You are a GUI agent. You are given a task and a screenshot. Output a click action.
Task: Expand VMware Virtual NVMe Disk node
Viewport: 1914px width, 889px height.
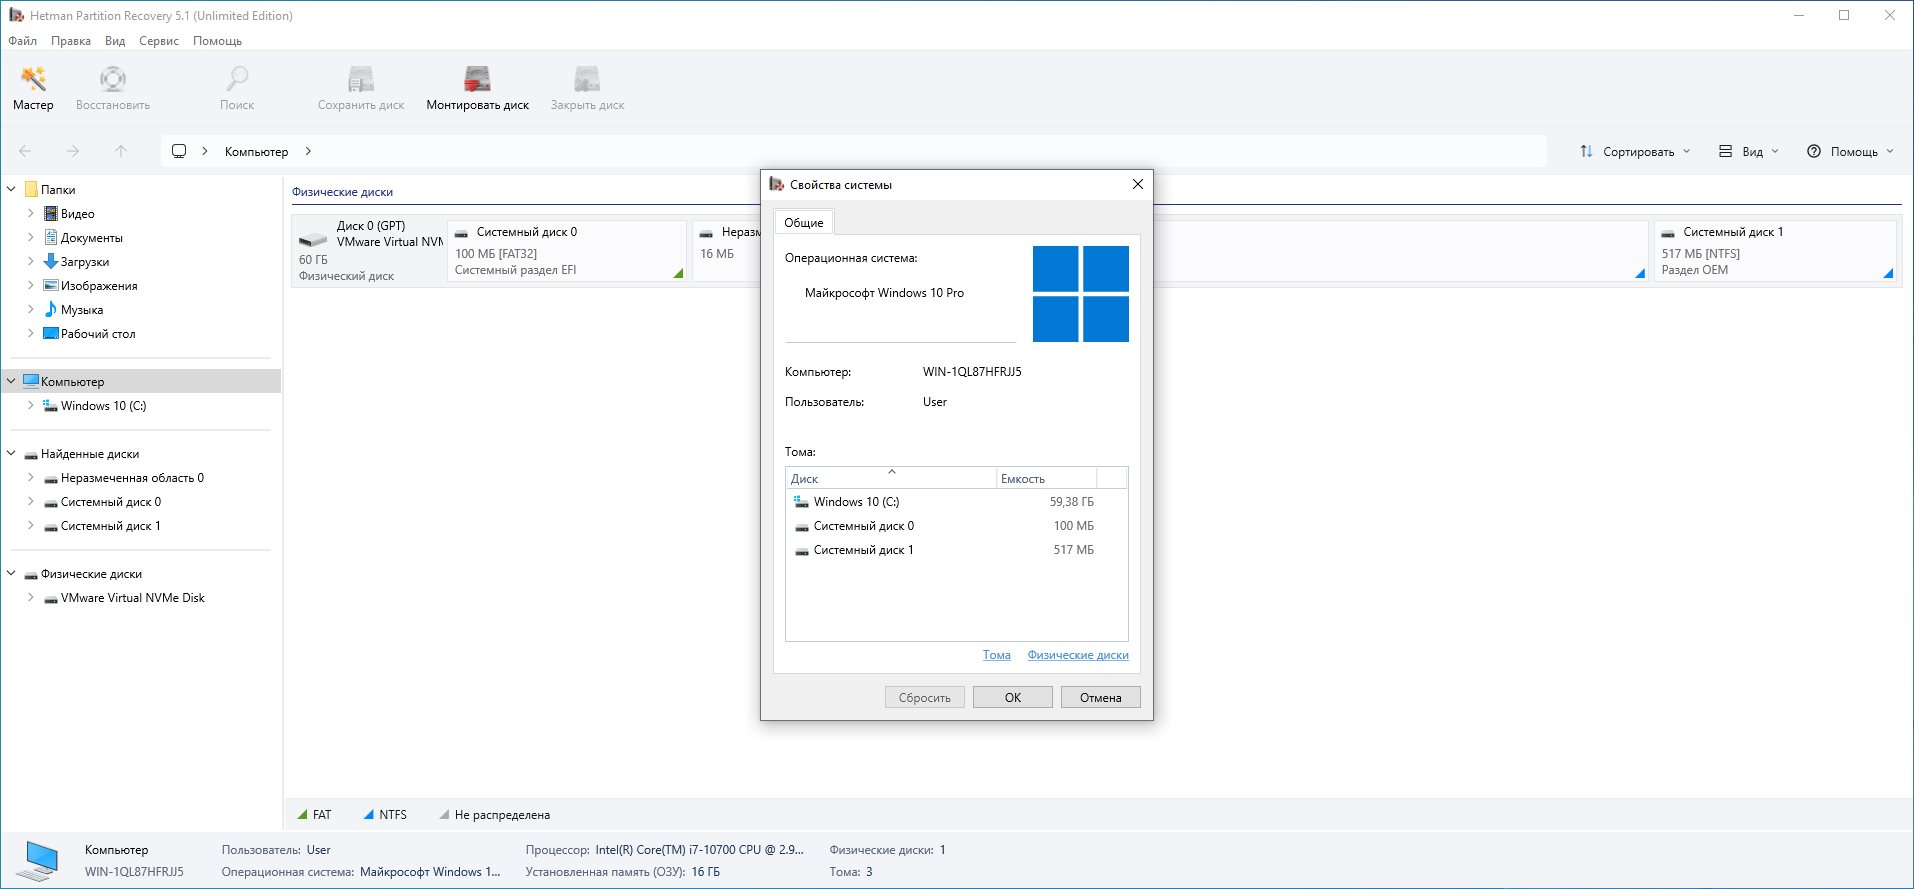tap(30, 598)
